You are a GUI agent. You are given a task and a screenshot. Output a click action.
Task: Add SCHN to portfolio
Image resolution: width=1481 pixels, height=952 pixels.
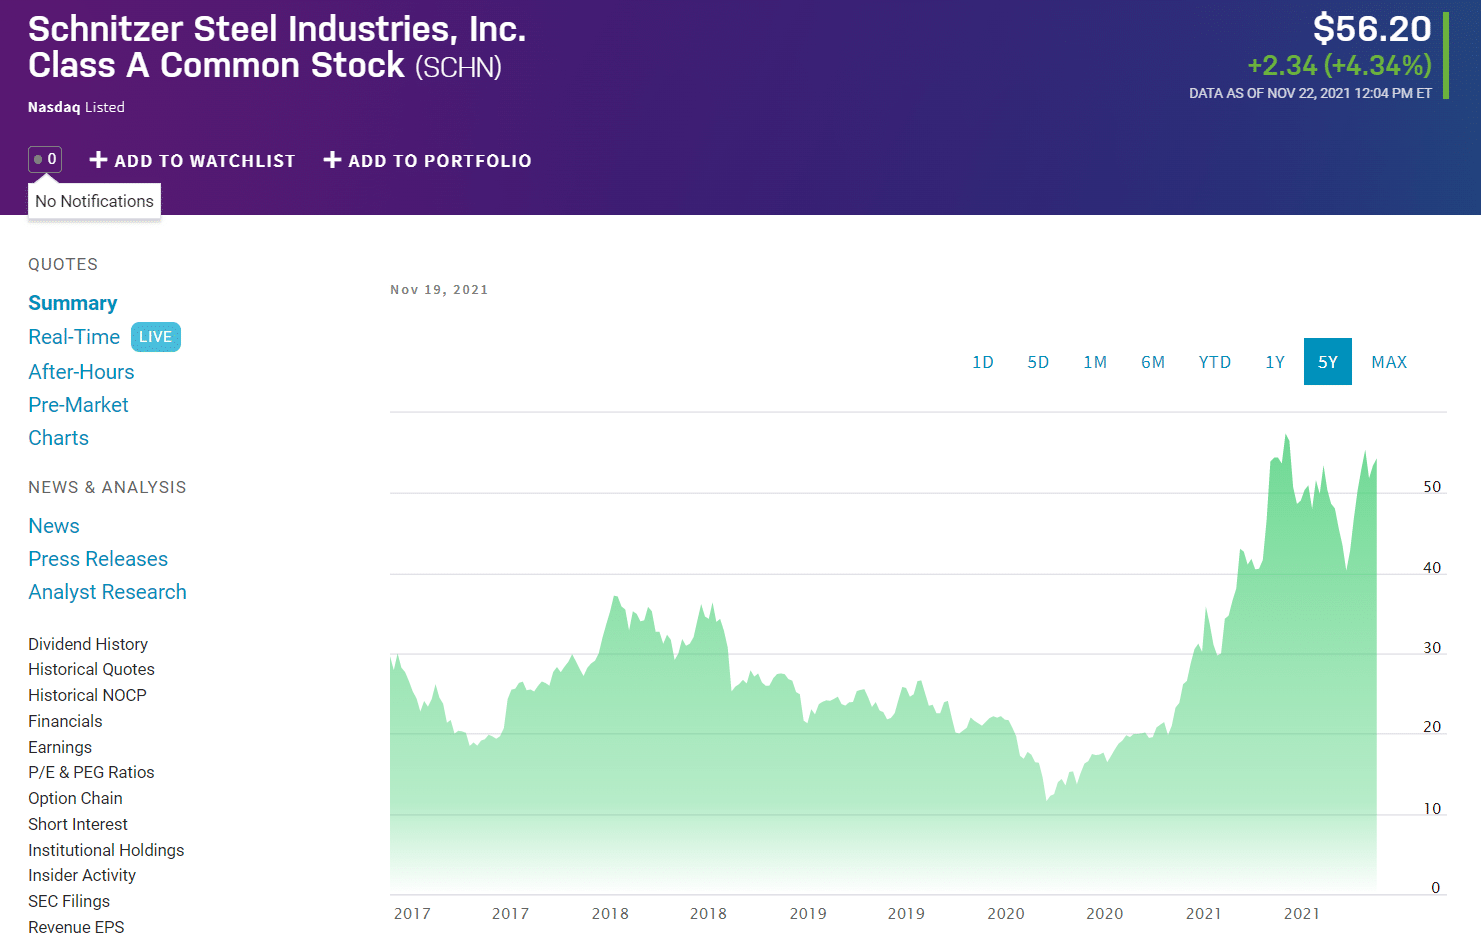[428, 160]
